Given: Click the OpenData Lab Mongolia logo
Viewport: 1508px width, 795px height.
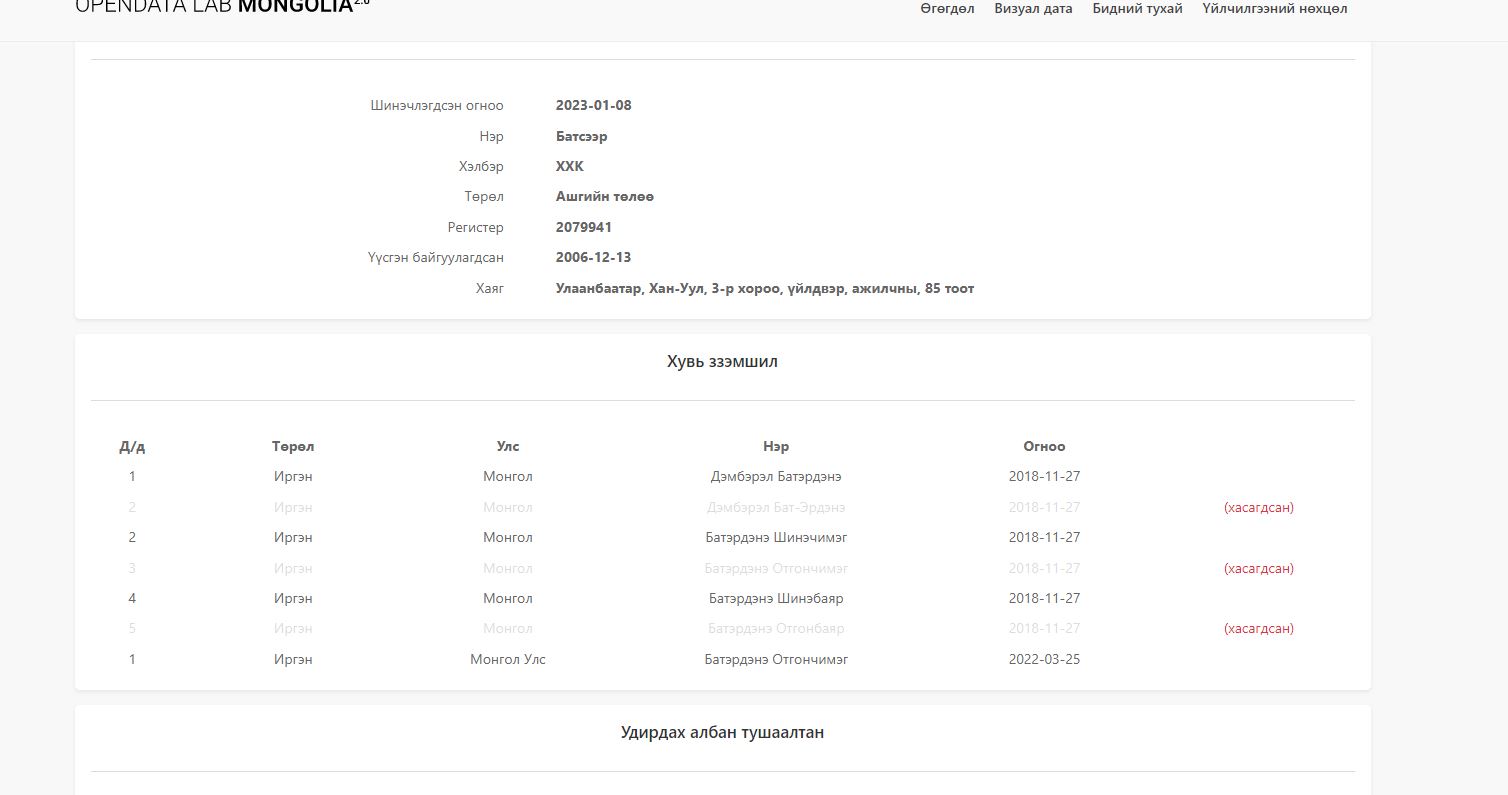Looking at the screenshot, I should (222, 8).
